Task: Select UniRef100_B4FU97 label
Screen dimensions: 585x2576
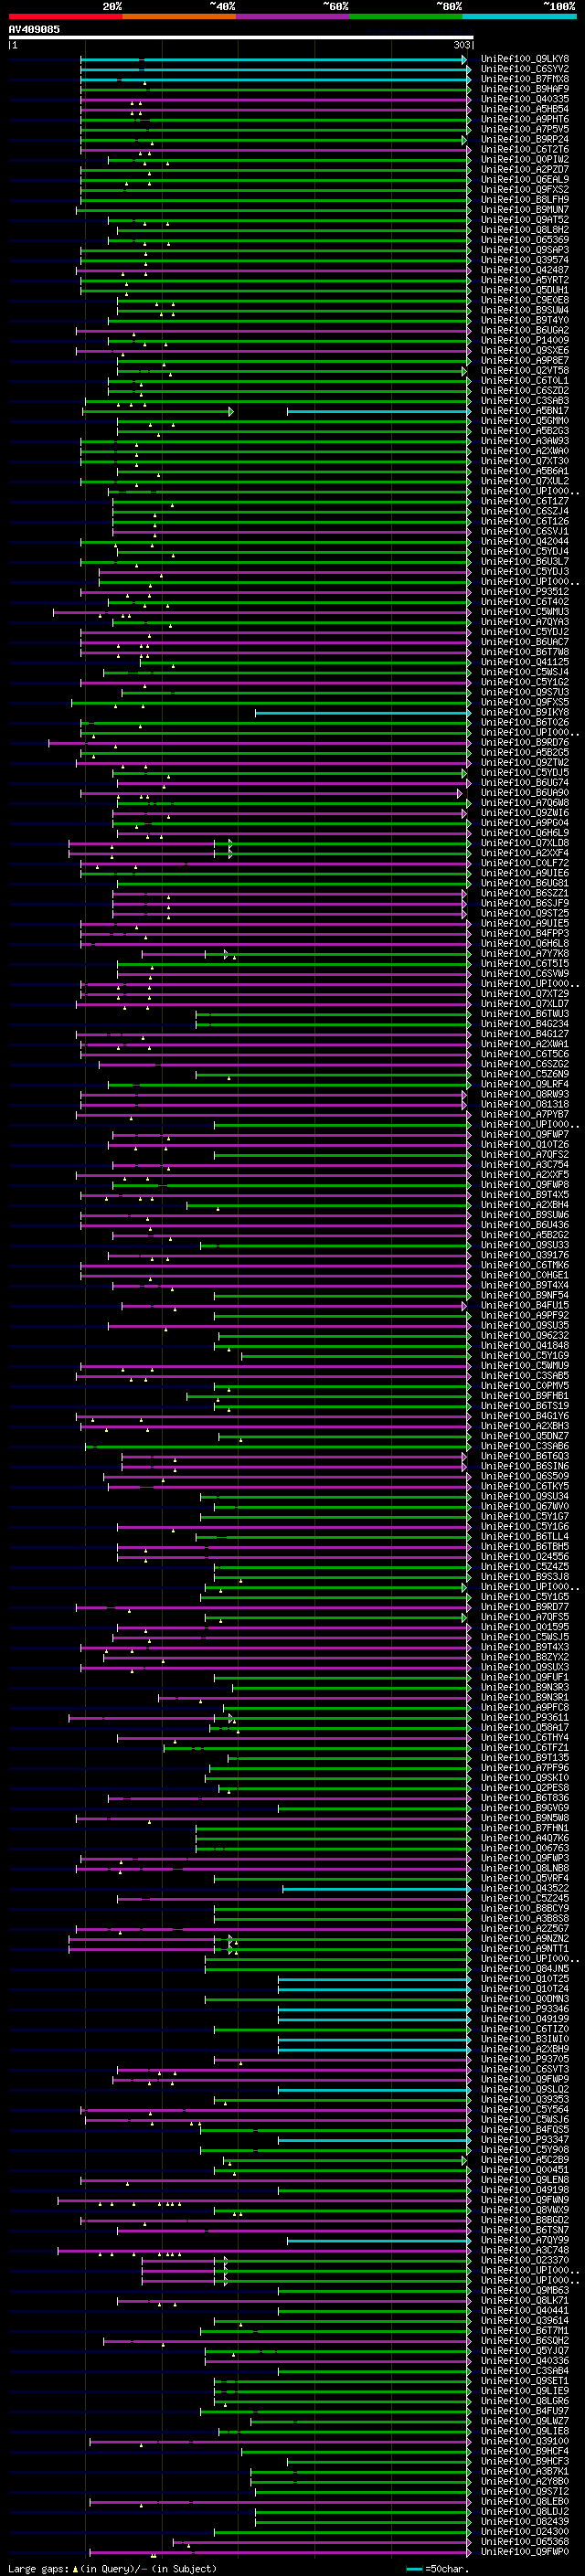Action: pyautogui.click(x=525, y=2410)
